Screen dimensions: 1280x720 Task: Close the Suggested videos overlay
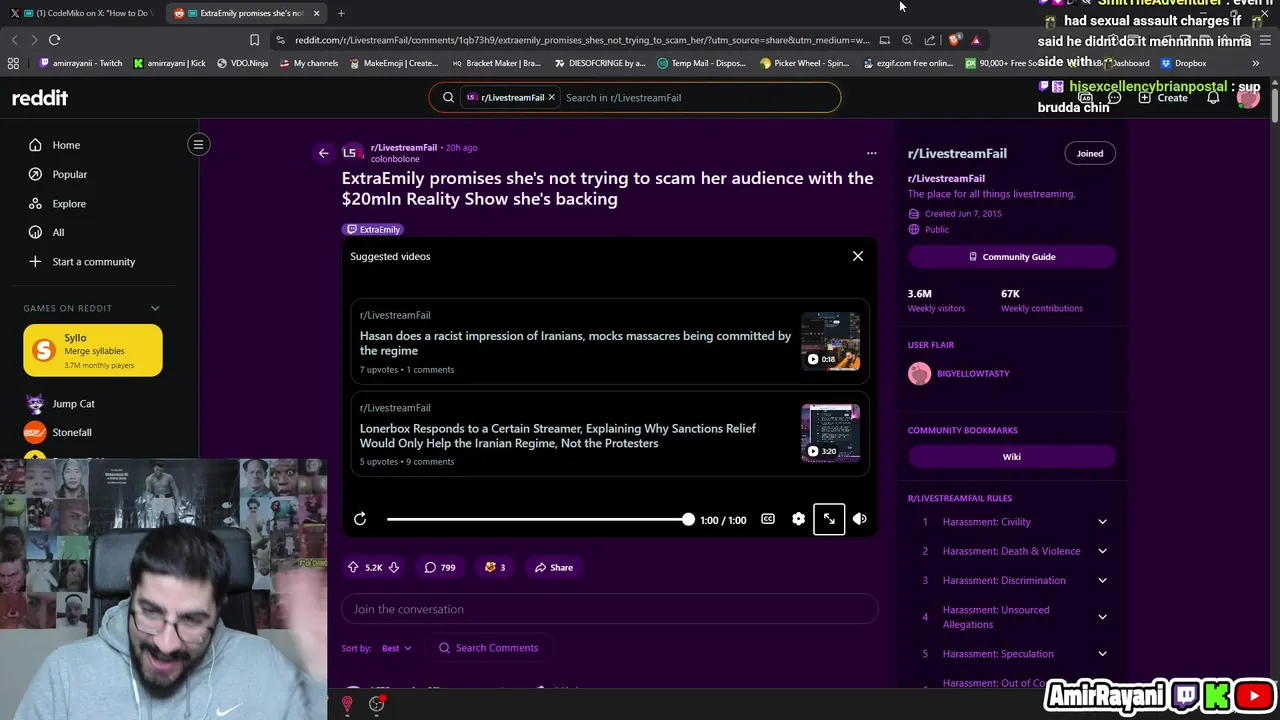point(857,256)
